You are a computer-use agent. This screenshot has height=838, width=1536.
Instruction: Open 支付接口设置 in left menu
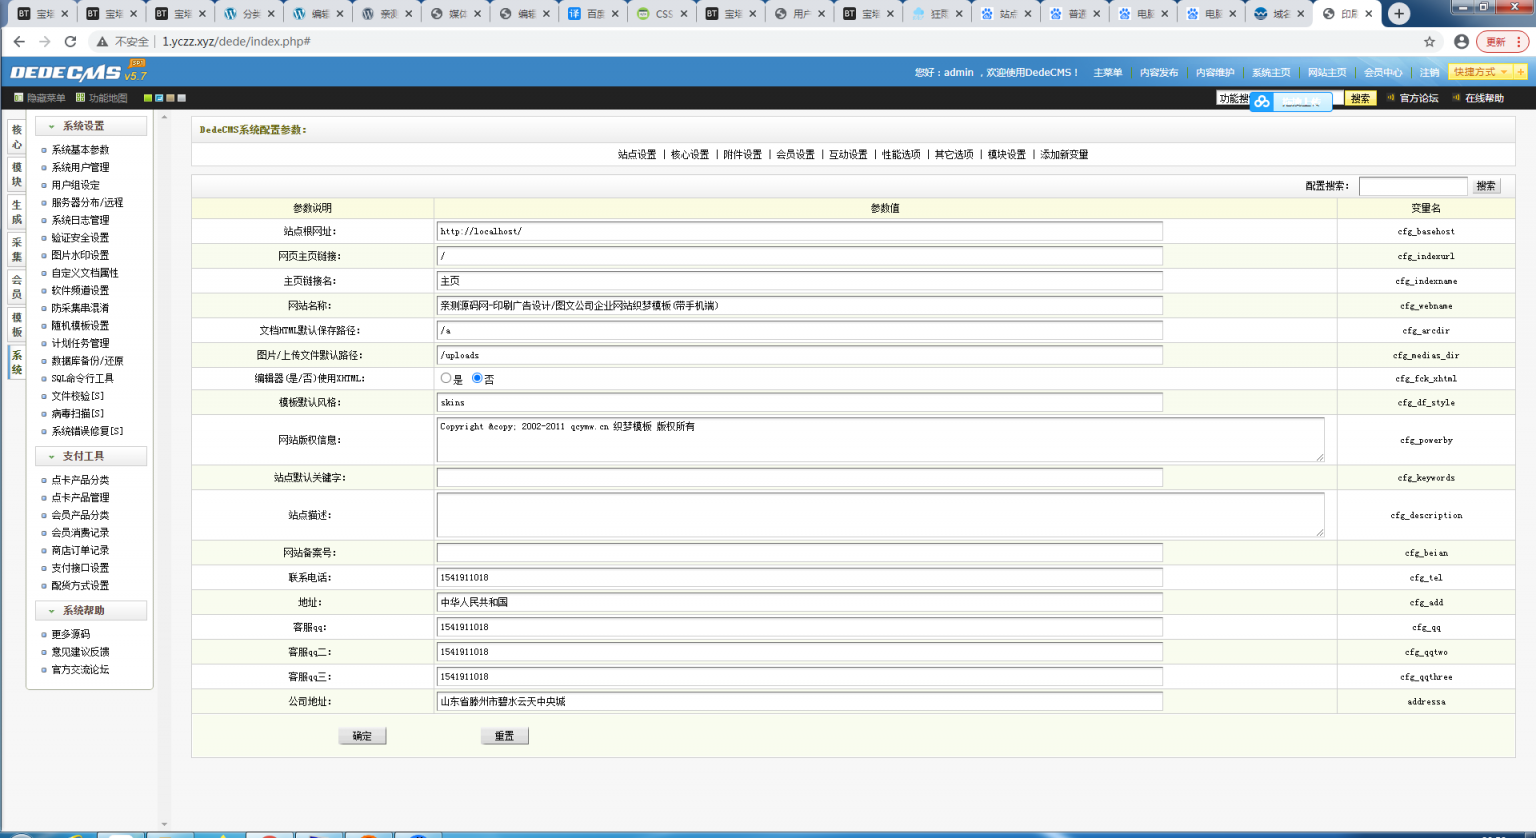click(x=80, y=568)
